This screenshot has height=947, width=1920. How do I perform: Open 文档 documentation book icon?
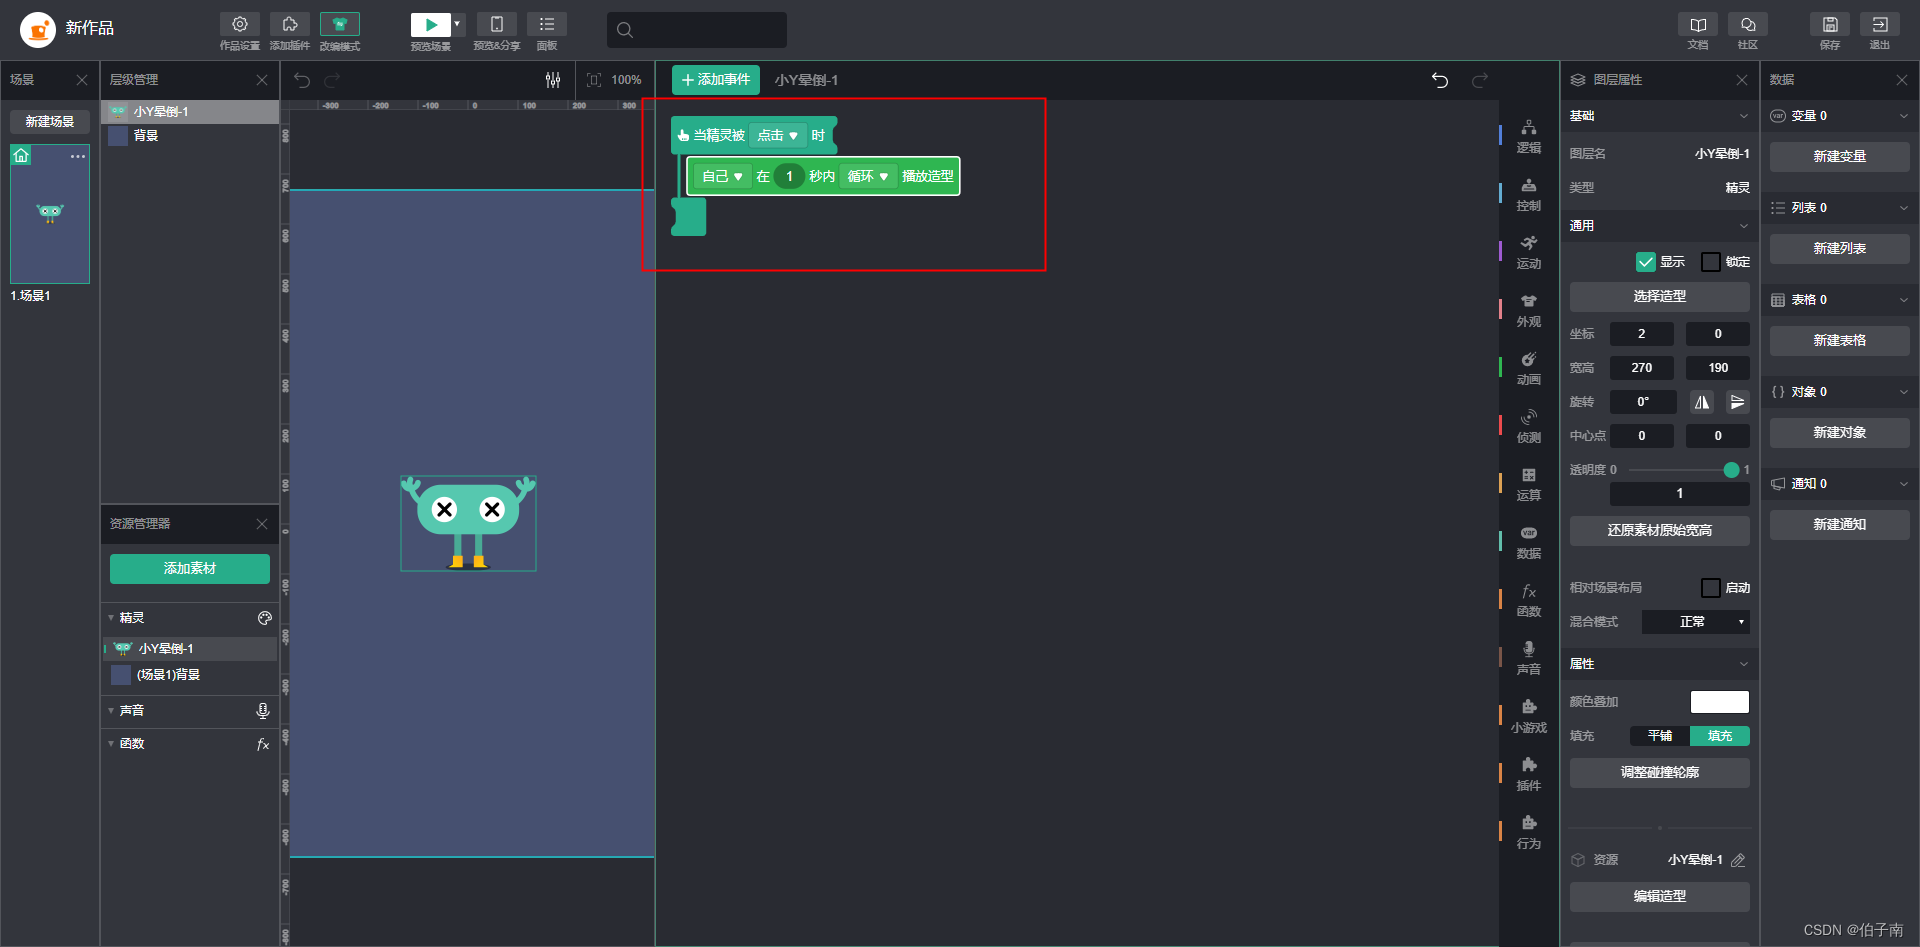1698,25
